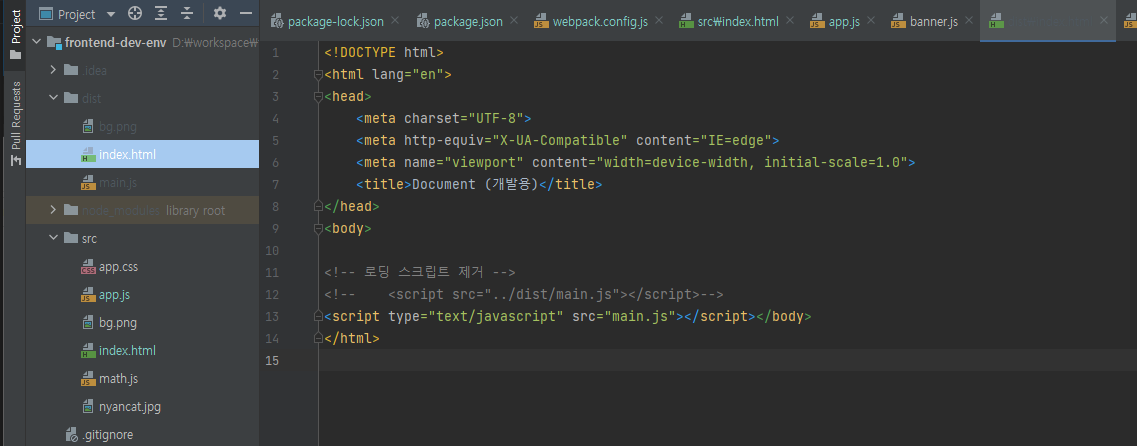This screenshot has width=1137, height=446.
Task: Fold the html tag at line 2
Action: click(318, 75)
